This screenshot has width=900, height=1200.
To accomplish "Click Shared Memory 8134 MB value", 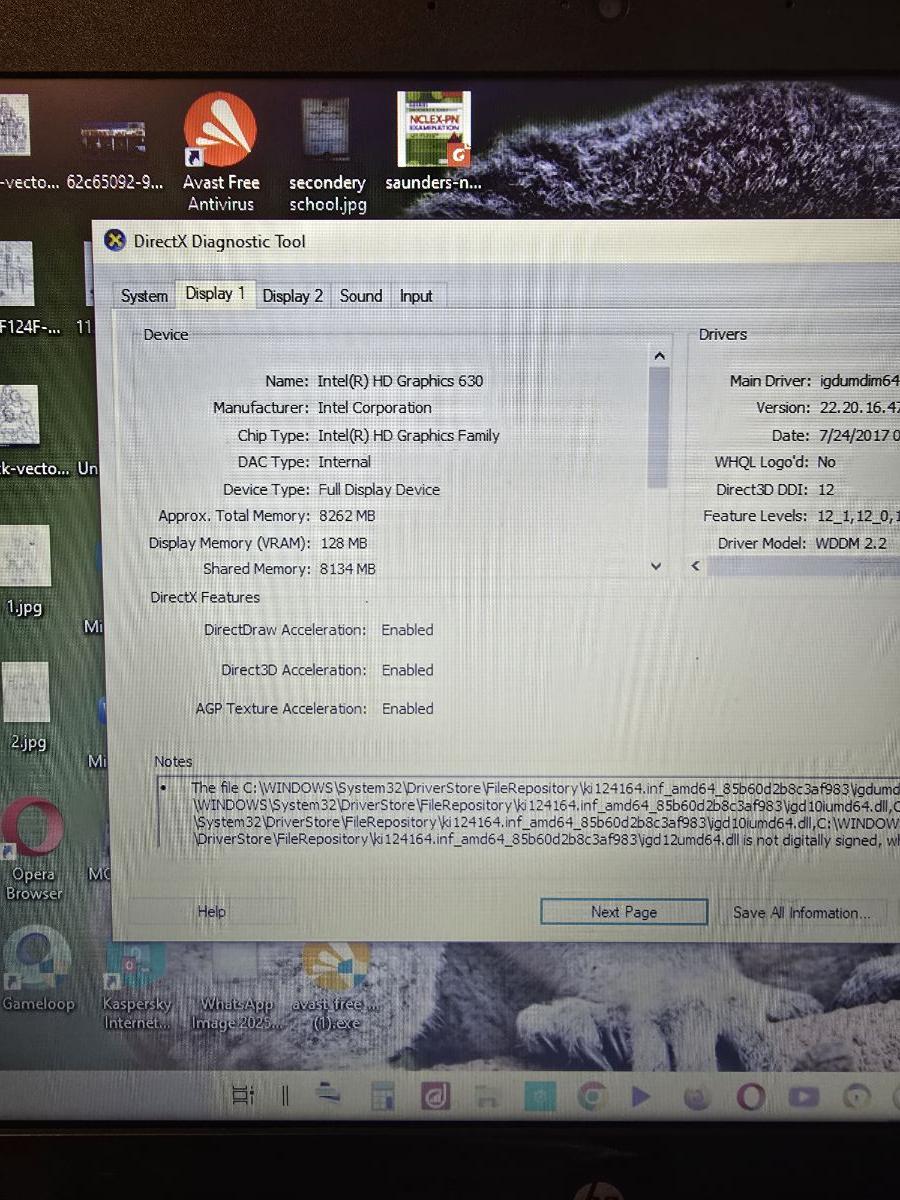I will (x=347, y=569).
